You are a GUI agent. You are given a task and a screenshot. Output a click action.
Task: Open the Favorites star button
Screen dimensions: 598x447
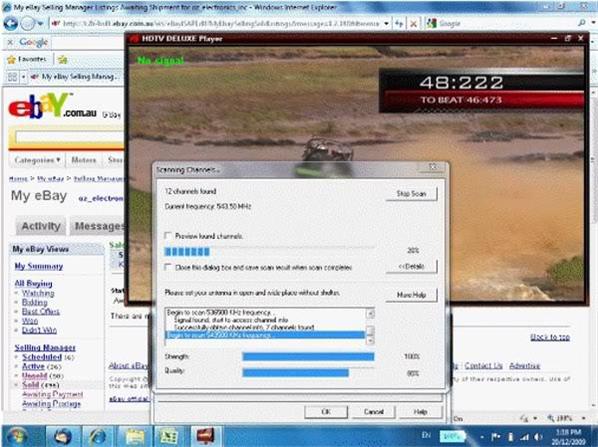pyautogui.click(x=27, y=59)
